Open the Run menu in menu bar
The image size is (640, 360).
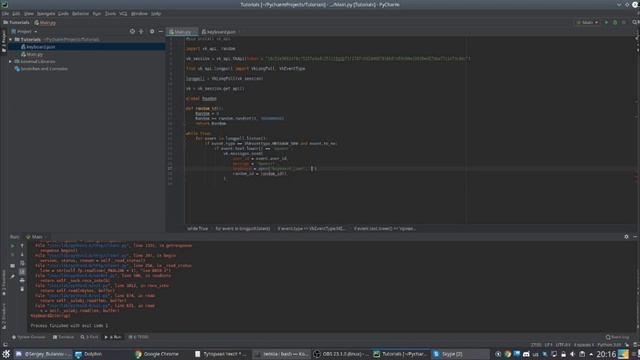(x=96, y=13)
